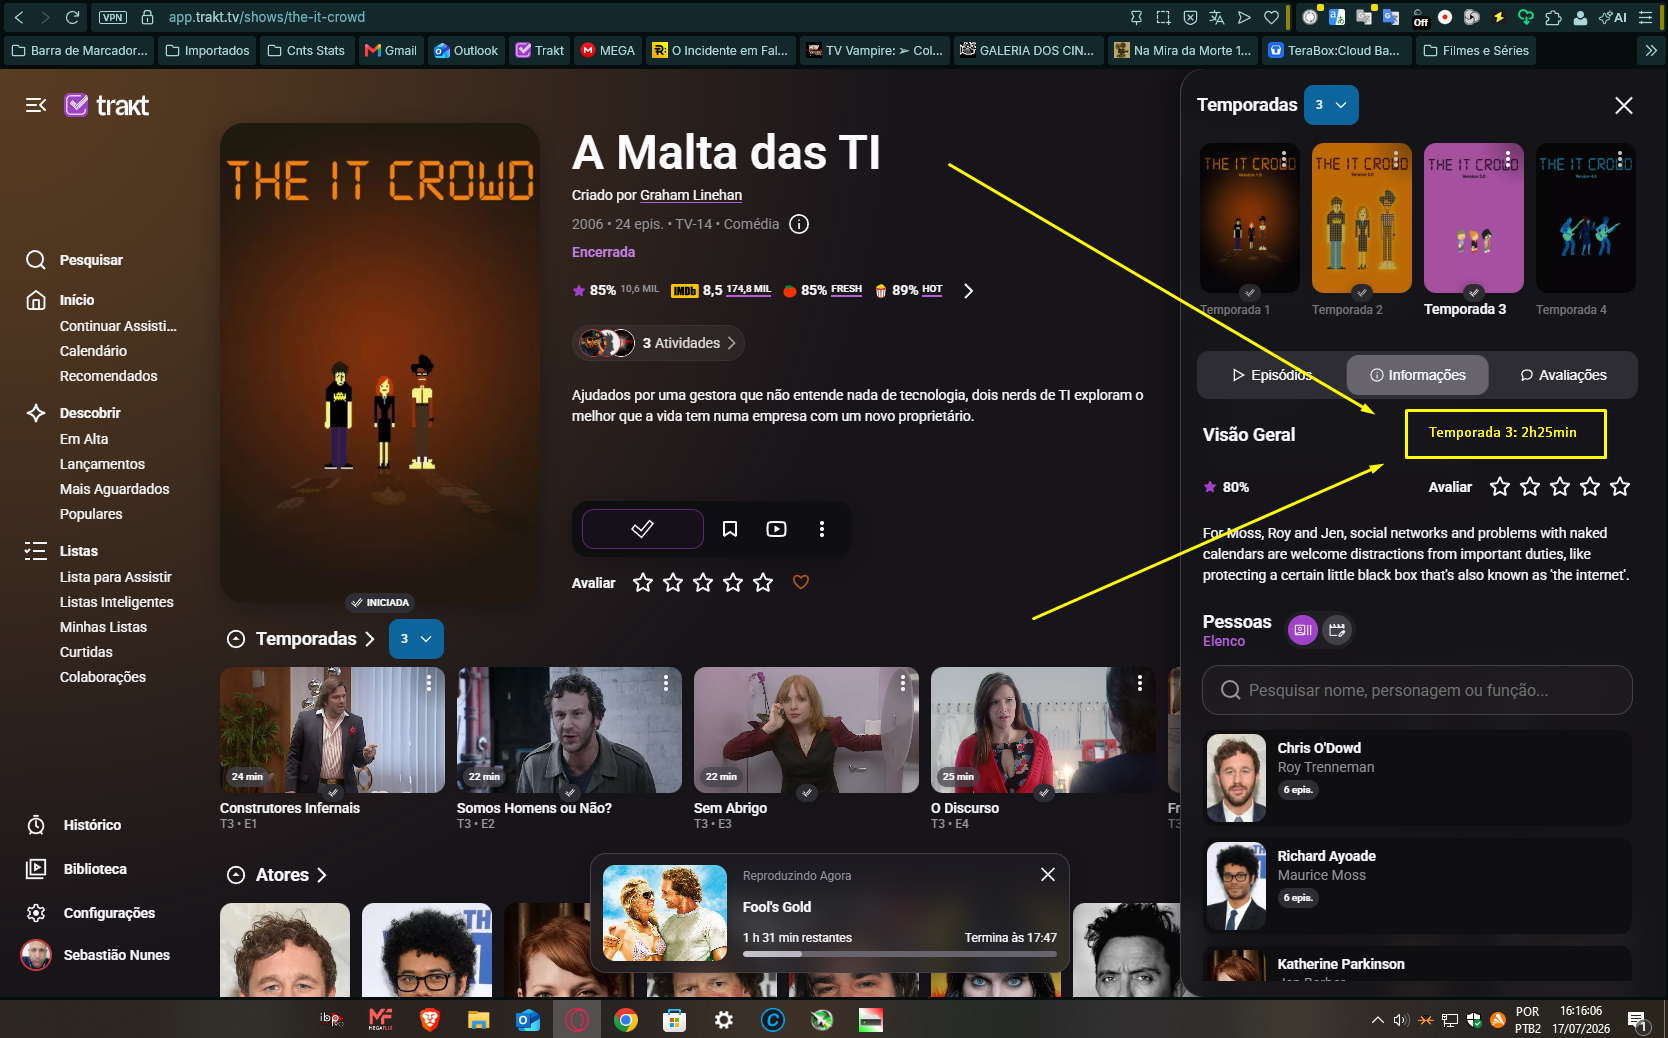Collapse the Trakt sidebar with the menu icon
Image resolution: width=1668 pixels, height=1038 pixels.
pyautogui.click(x=36, y=105)
